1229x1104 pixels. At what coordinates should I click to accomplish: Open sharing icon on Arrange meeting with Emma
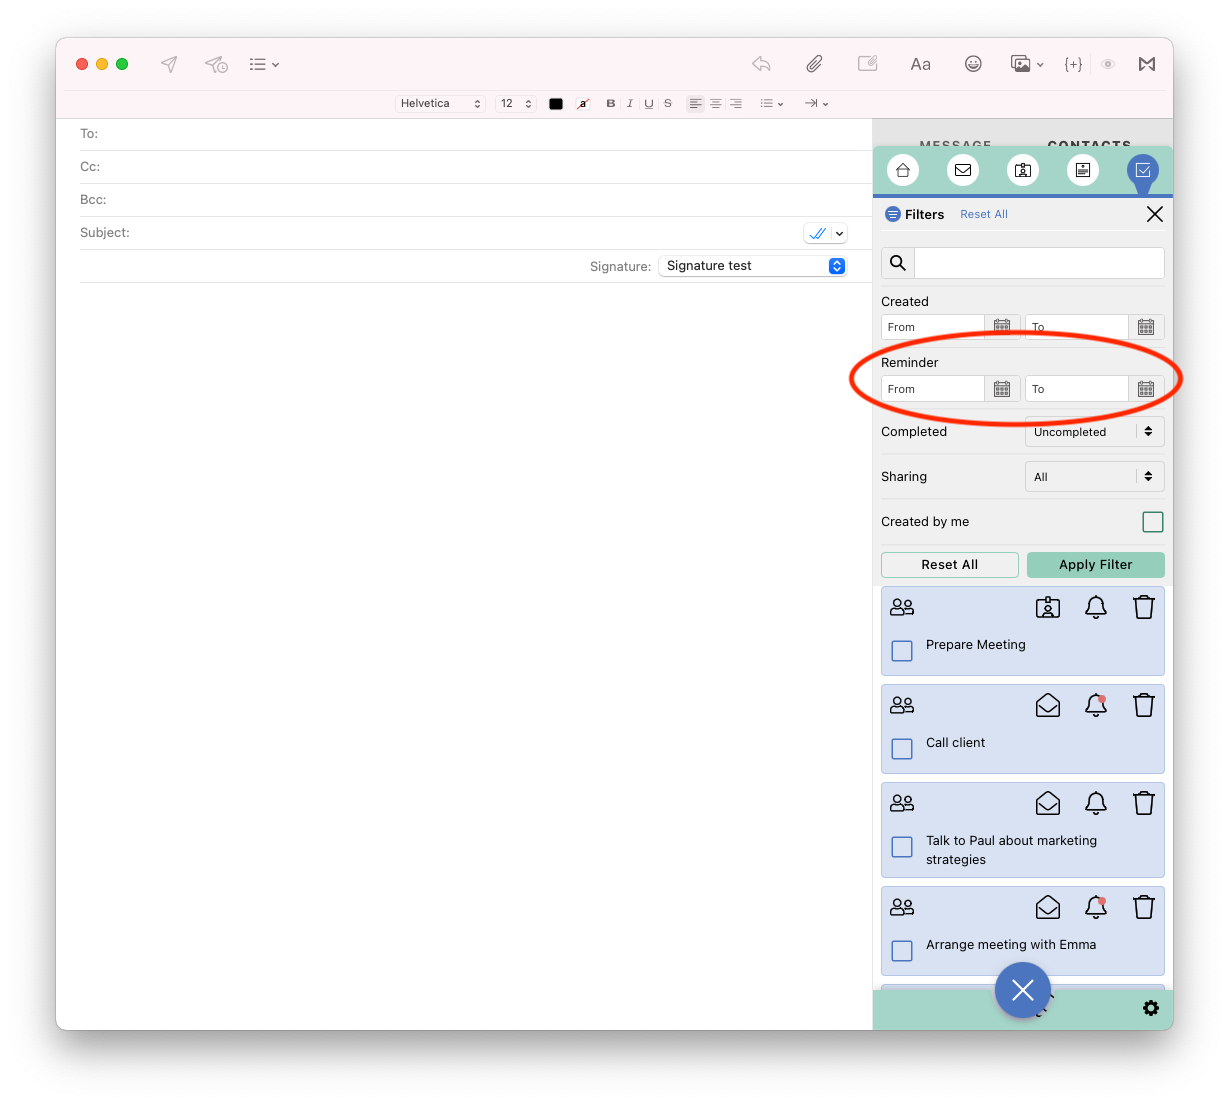(902, 907)
